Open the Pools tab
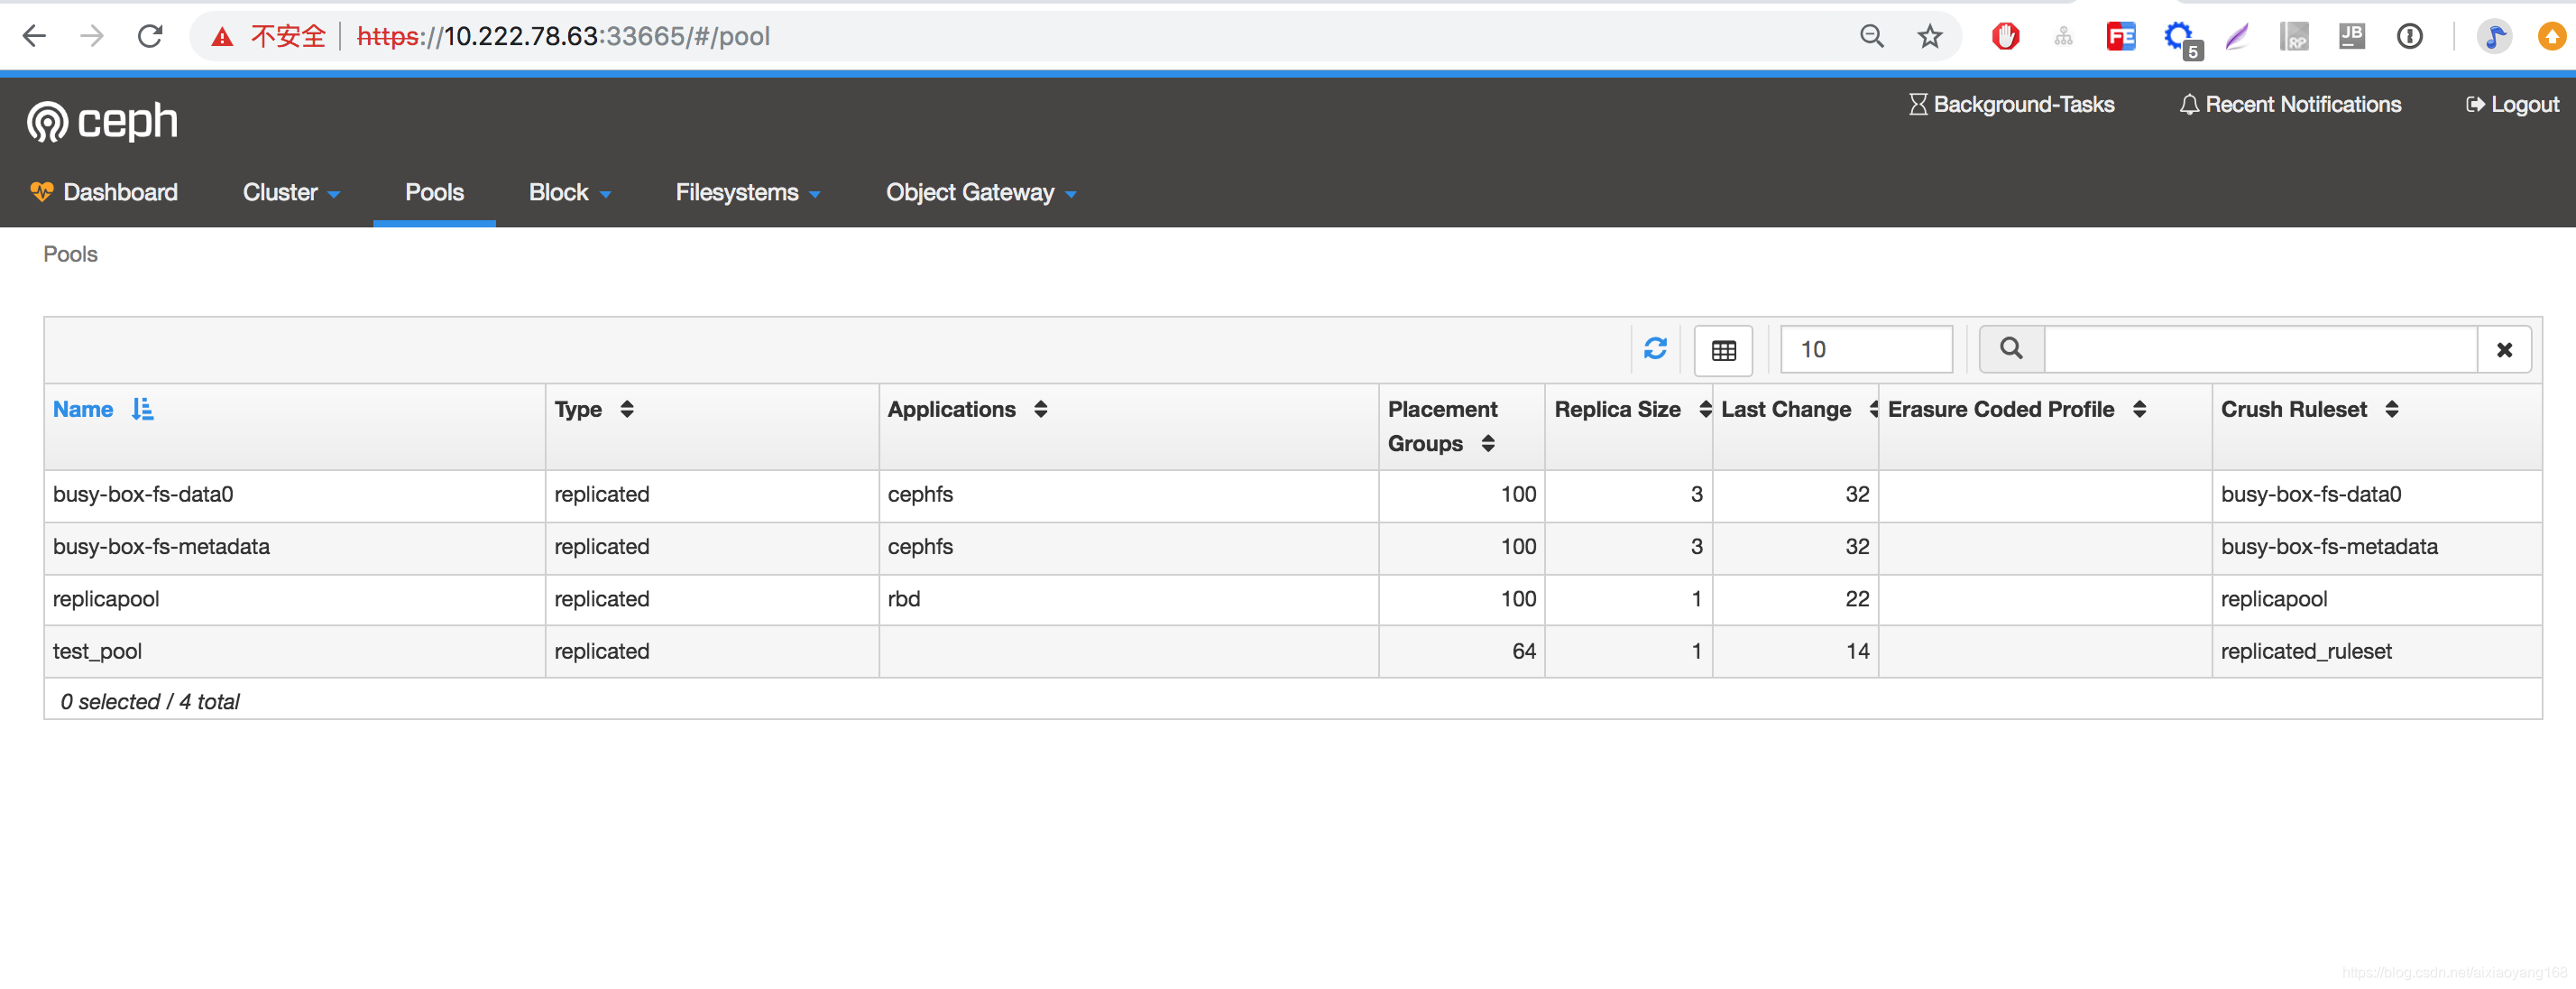 coord(434,192)
